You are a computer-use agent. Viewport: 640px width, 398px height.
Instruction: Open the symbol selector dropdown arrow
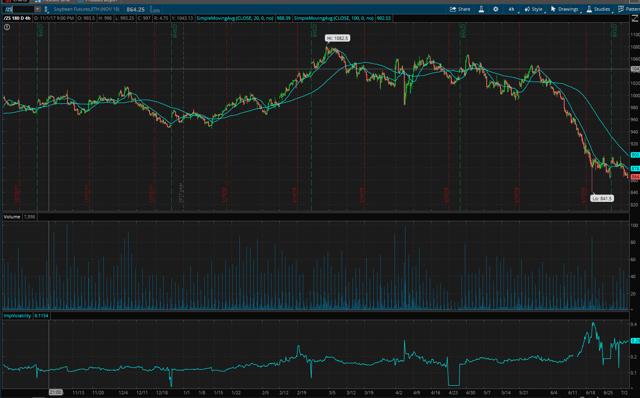[x=38, y=9]
